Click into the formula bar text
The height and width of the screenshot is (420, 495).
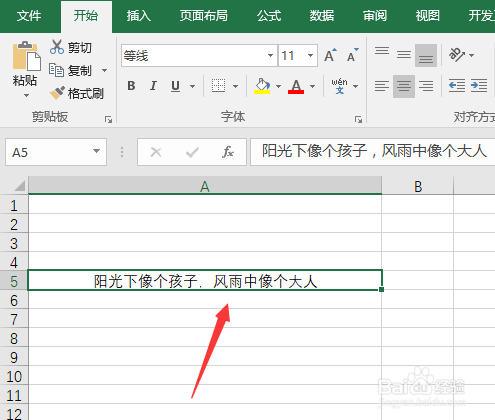tap(374, 151)
